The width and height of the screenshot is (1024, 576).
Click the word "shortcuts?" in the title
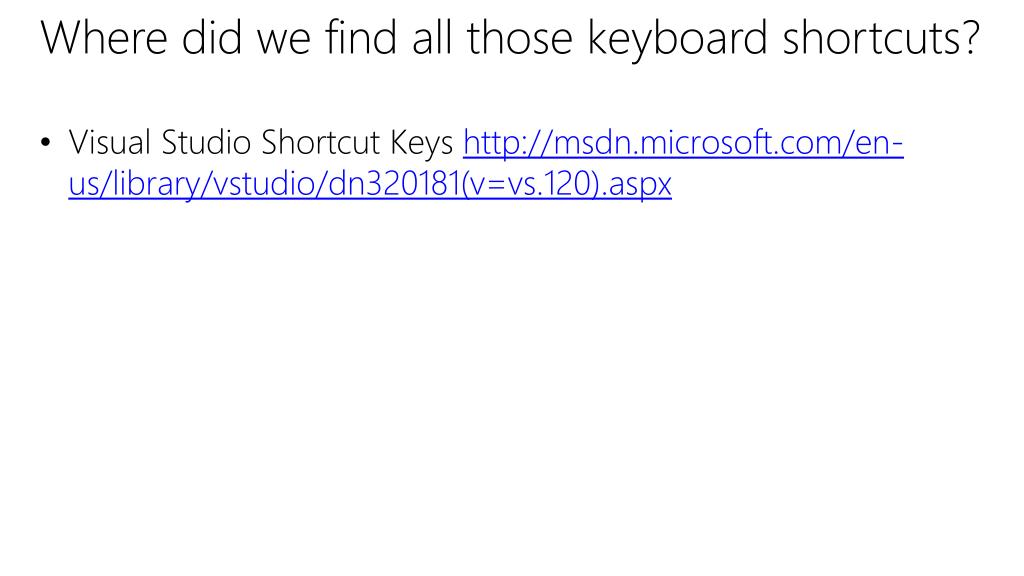tap(882, 39)
